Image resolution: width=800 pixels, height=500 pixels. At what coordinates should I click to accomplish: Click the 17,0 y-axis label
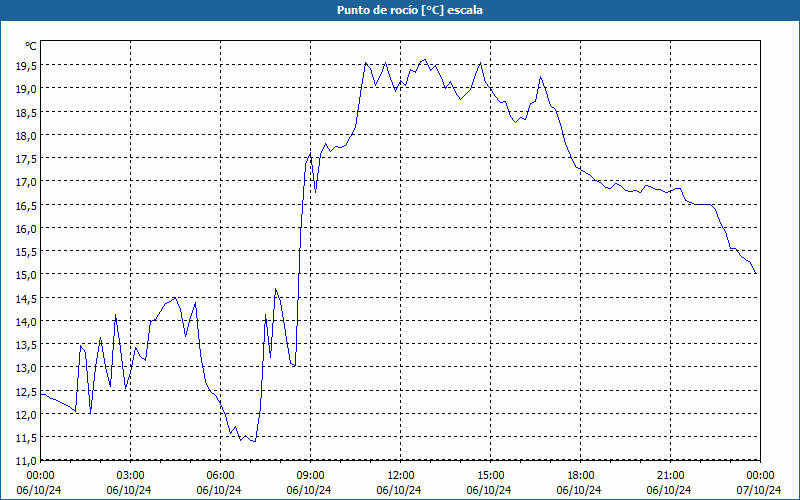(x=26, y=182)
